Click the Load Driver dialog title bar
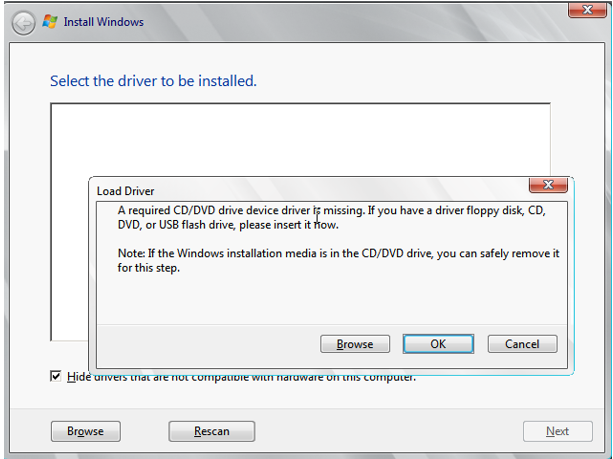 click(x=300, y=189)
